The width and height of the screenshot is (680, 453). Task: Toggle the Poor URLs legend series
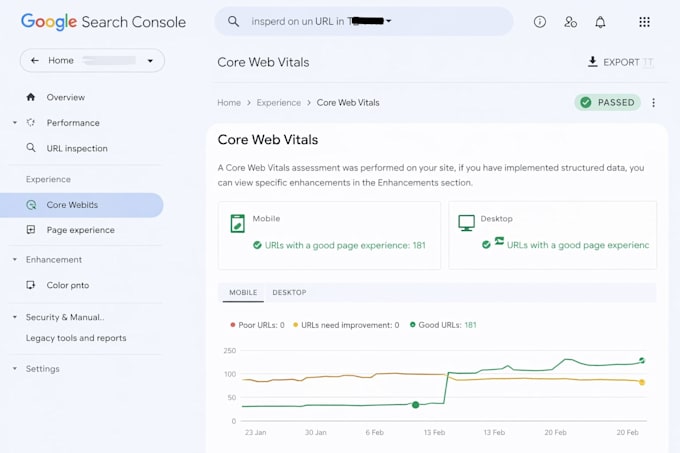point(258,325)
